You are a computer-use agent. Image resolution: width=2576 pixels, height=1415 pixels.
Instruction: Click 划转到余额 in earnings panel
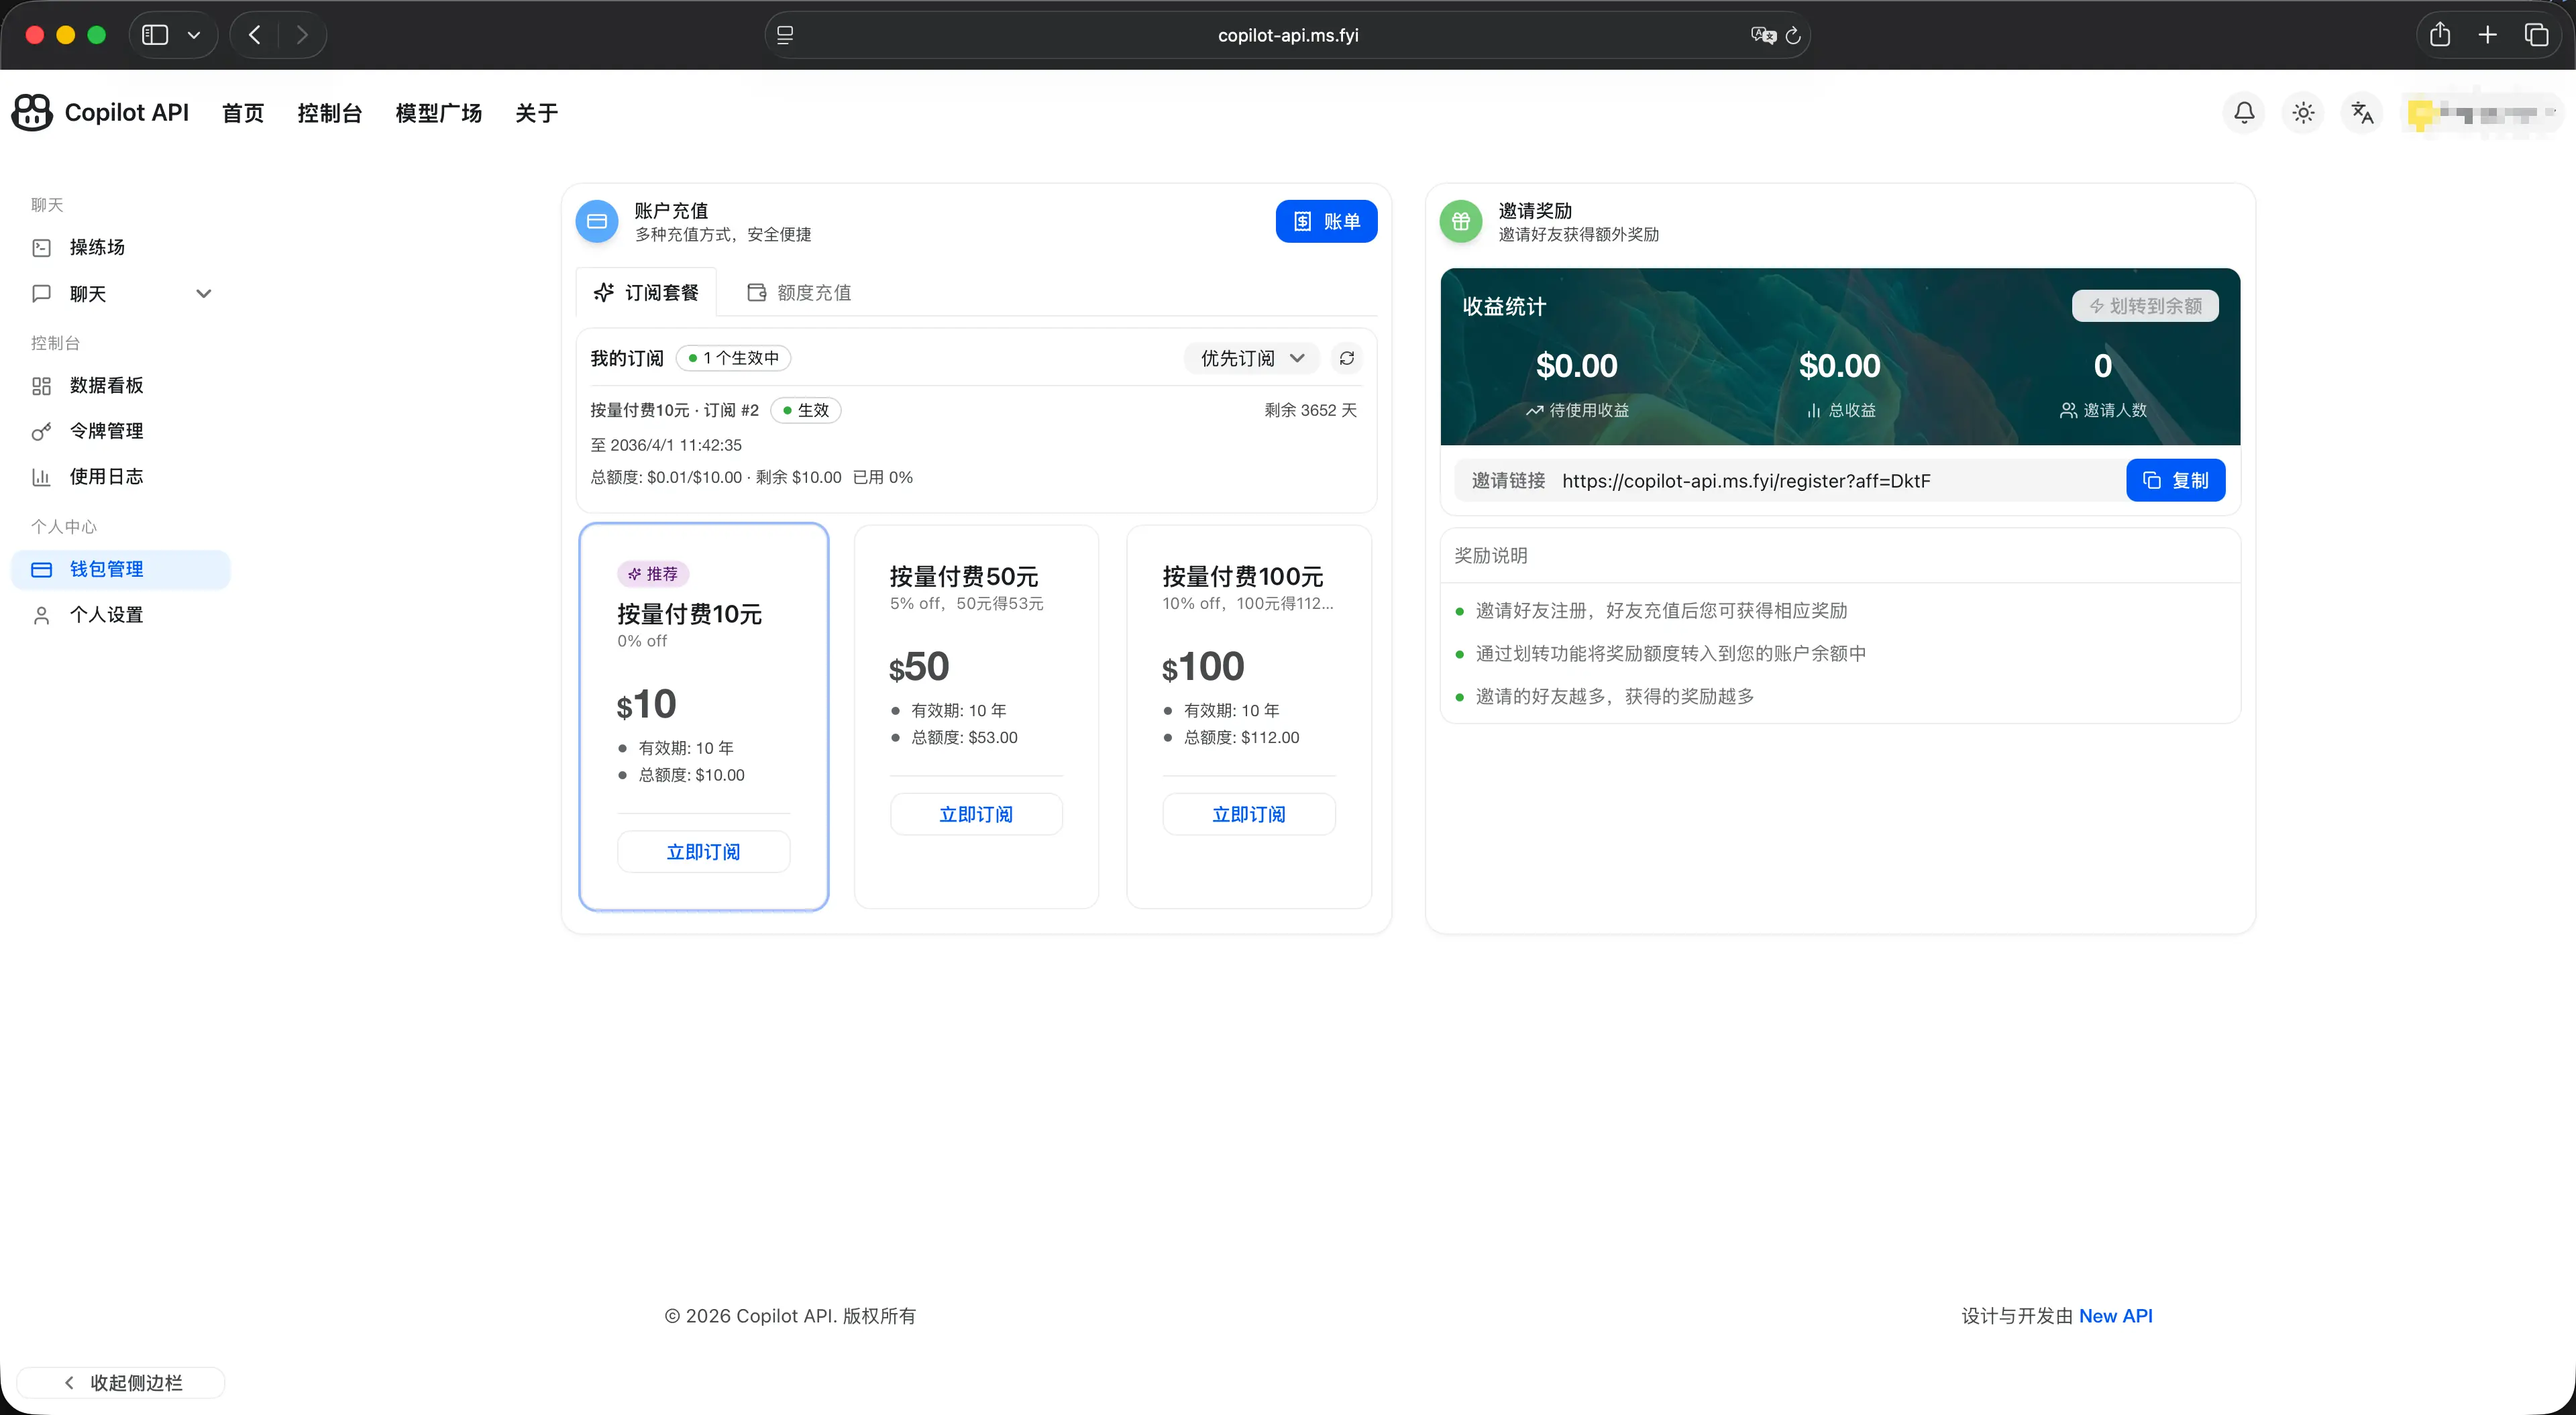tap(2144, 306)
